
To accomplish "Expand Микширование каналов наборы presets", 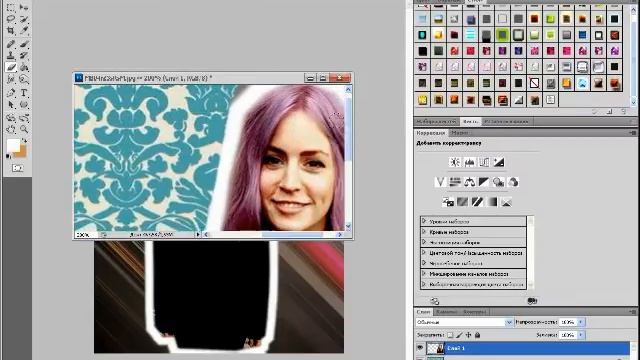I will click(x=424, y=274).
